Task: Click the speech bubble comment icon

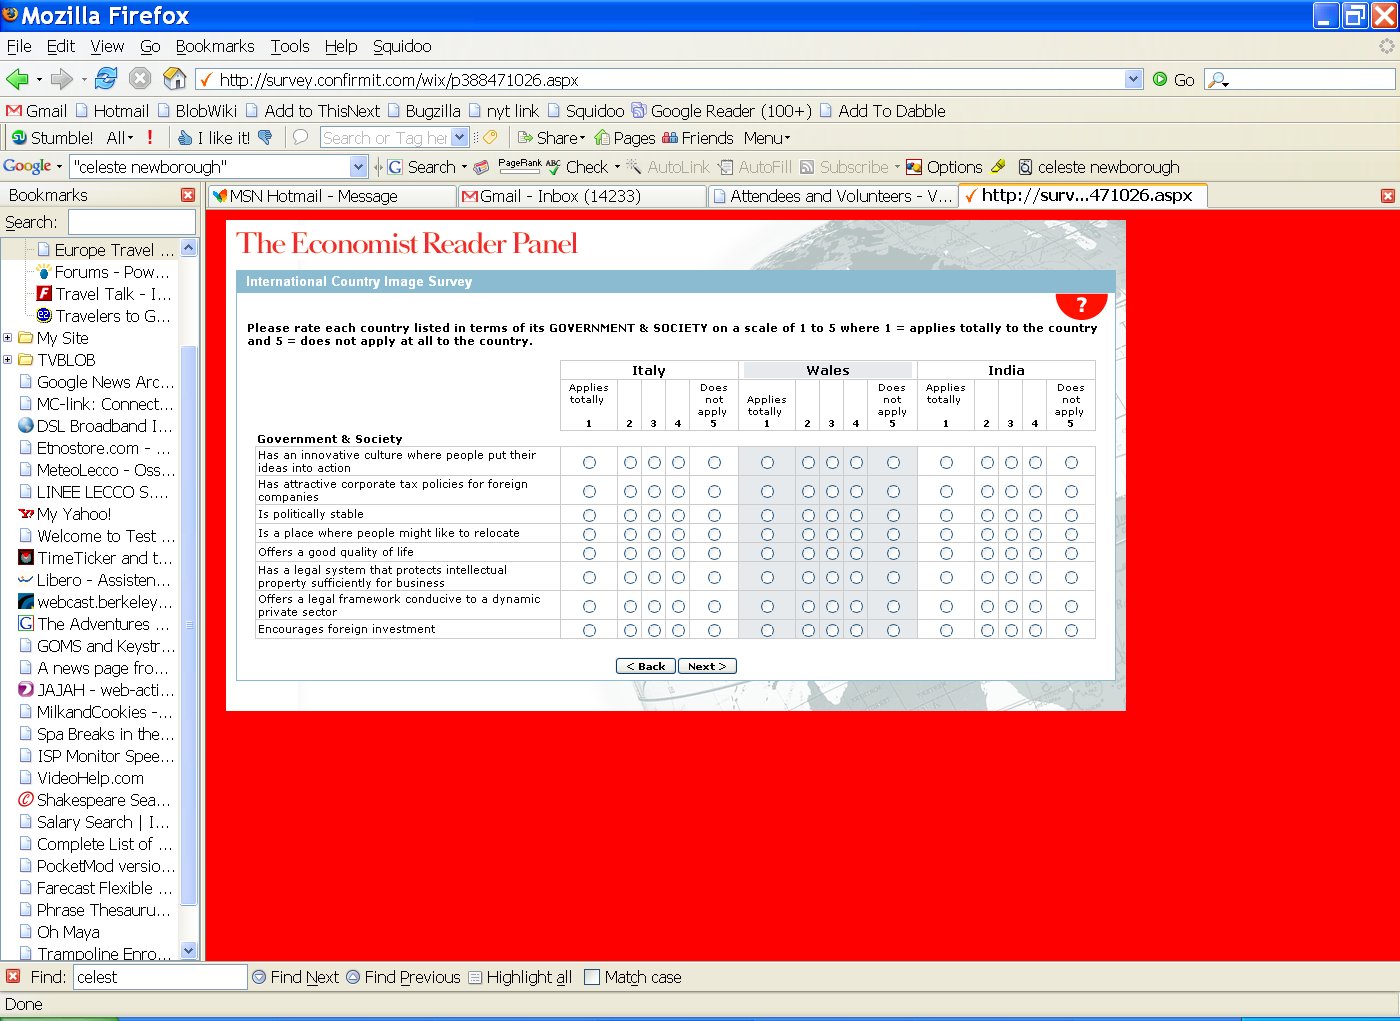Action: 300,137
